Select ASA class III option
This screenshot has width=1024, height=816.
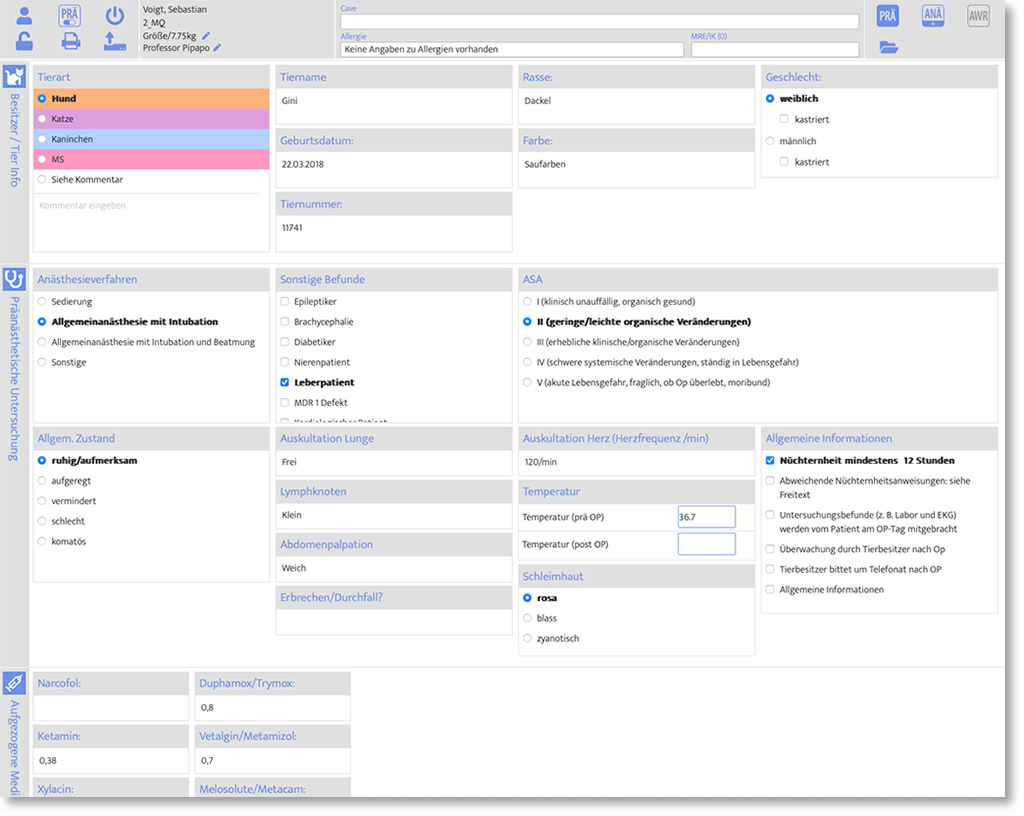pyautogui.click(x=528, y=342)
